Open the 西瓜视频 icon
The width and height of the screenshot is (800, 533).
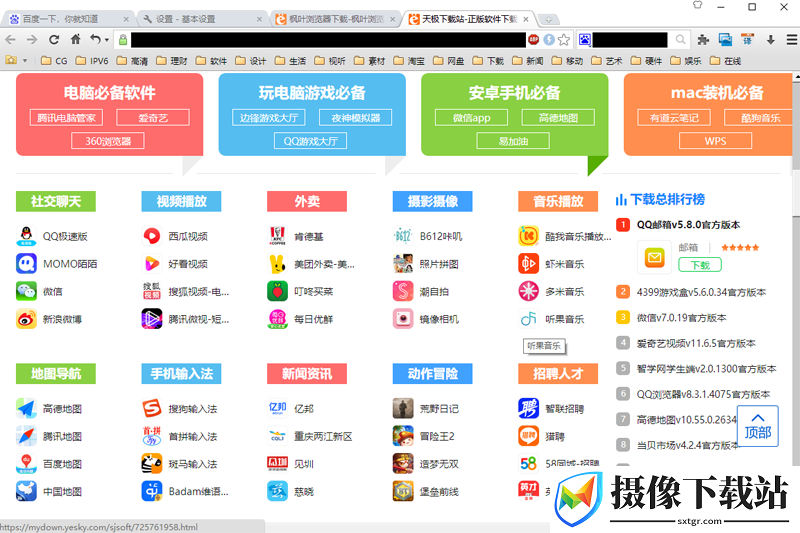[x=152, y=236]
